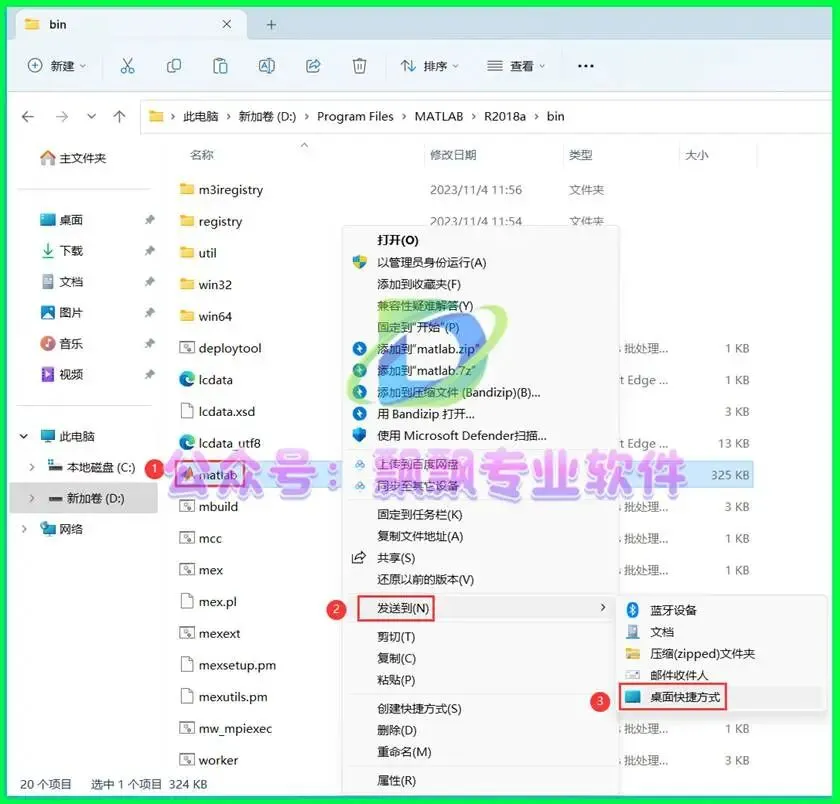Screen dimensions: 840x804
Task: Add a new tab with plus button
Action: (x=271, y=25)
